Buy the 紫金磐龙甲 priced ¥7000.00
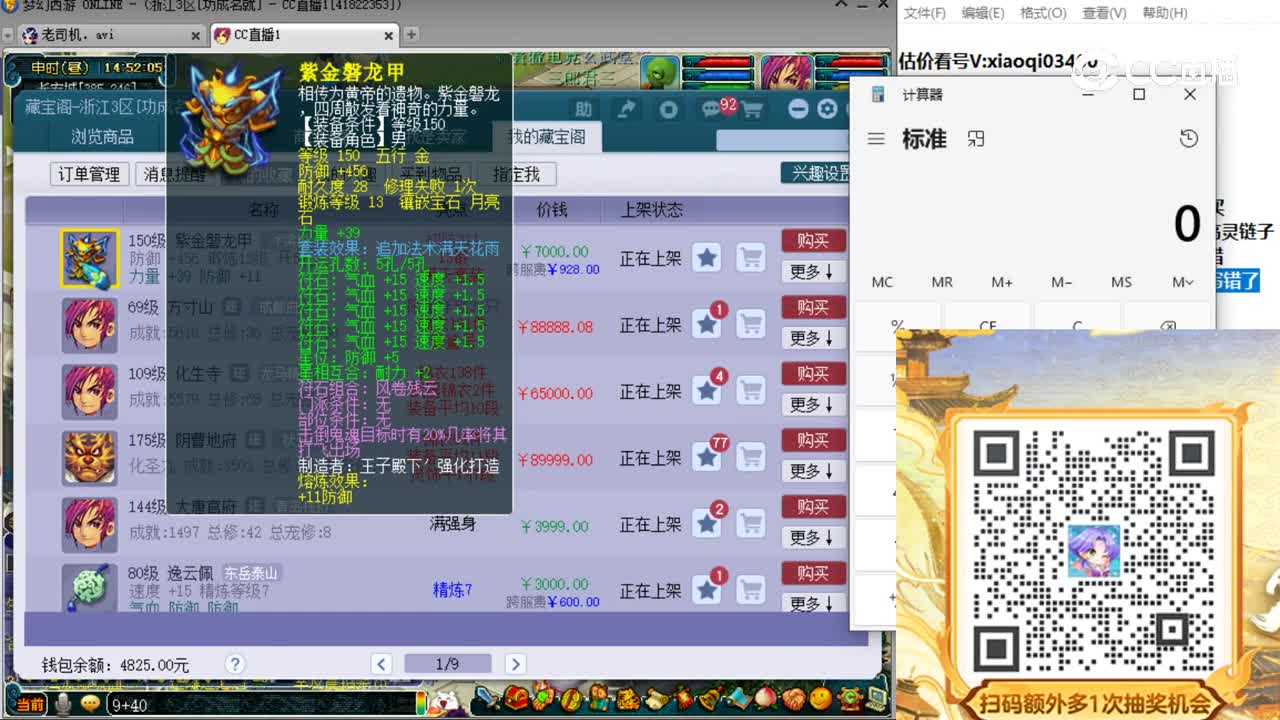Image resolution: width=1280 pixels, height=720 pixels. pos(814,241)
